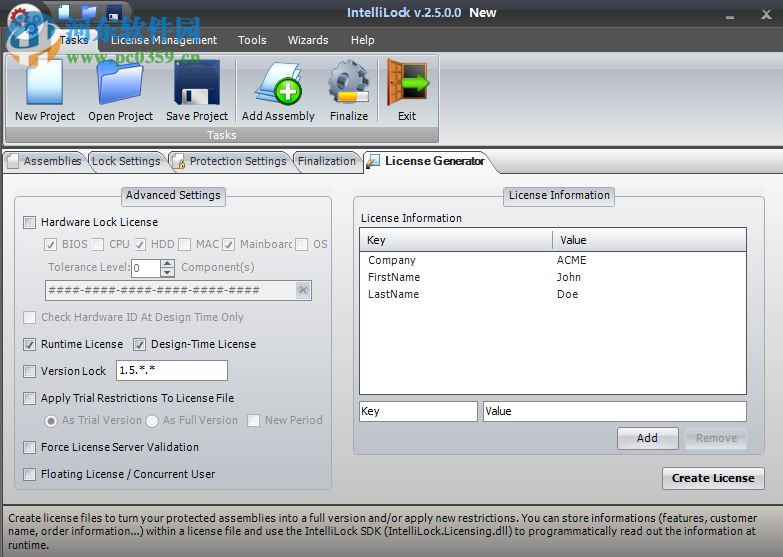Switch to the Assemblies tab
This screenshot has height=557, width=783.
45,161
